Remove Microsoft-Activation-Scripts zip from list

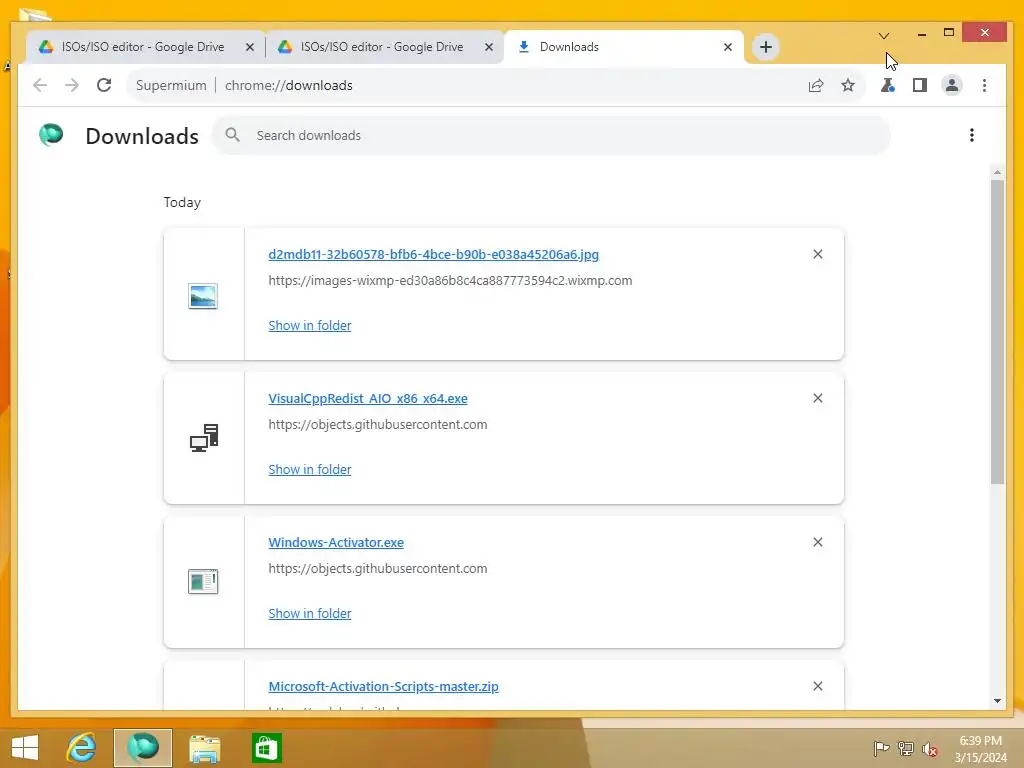click(818, 686)
